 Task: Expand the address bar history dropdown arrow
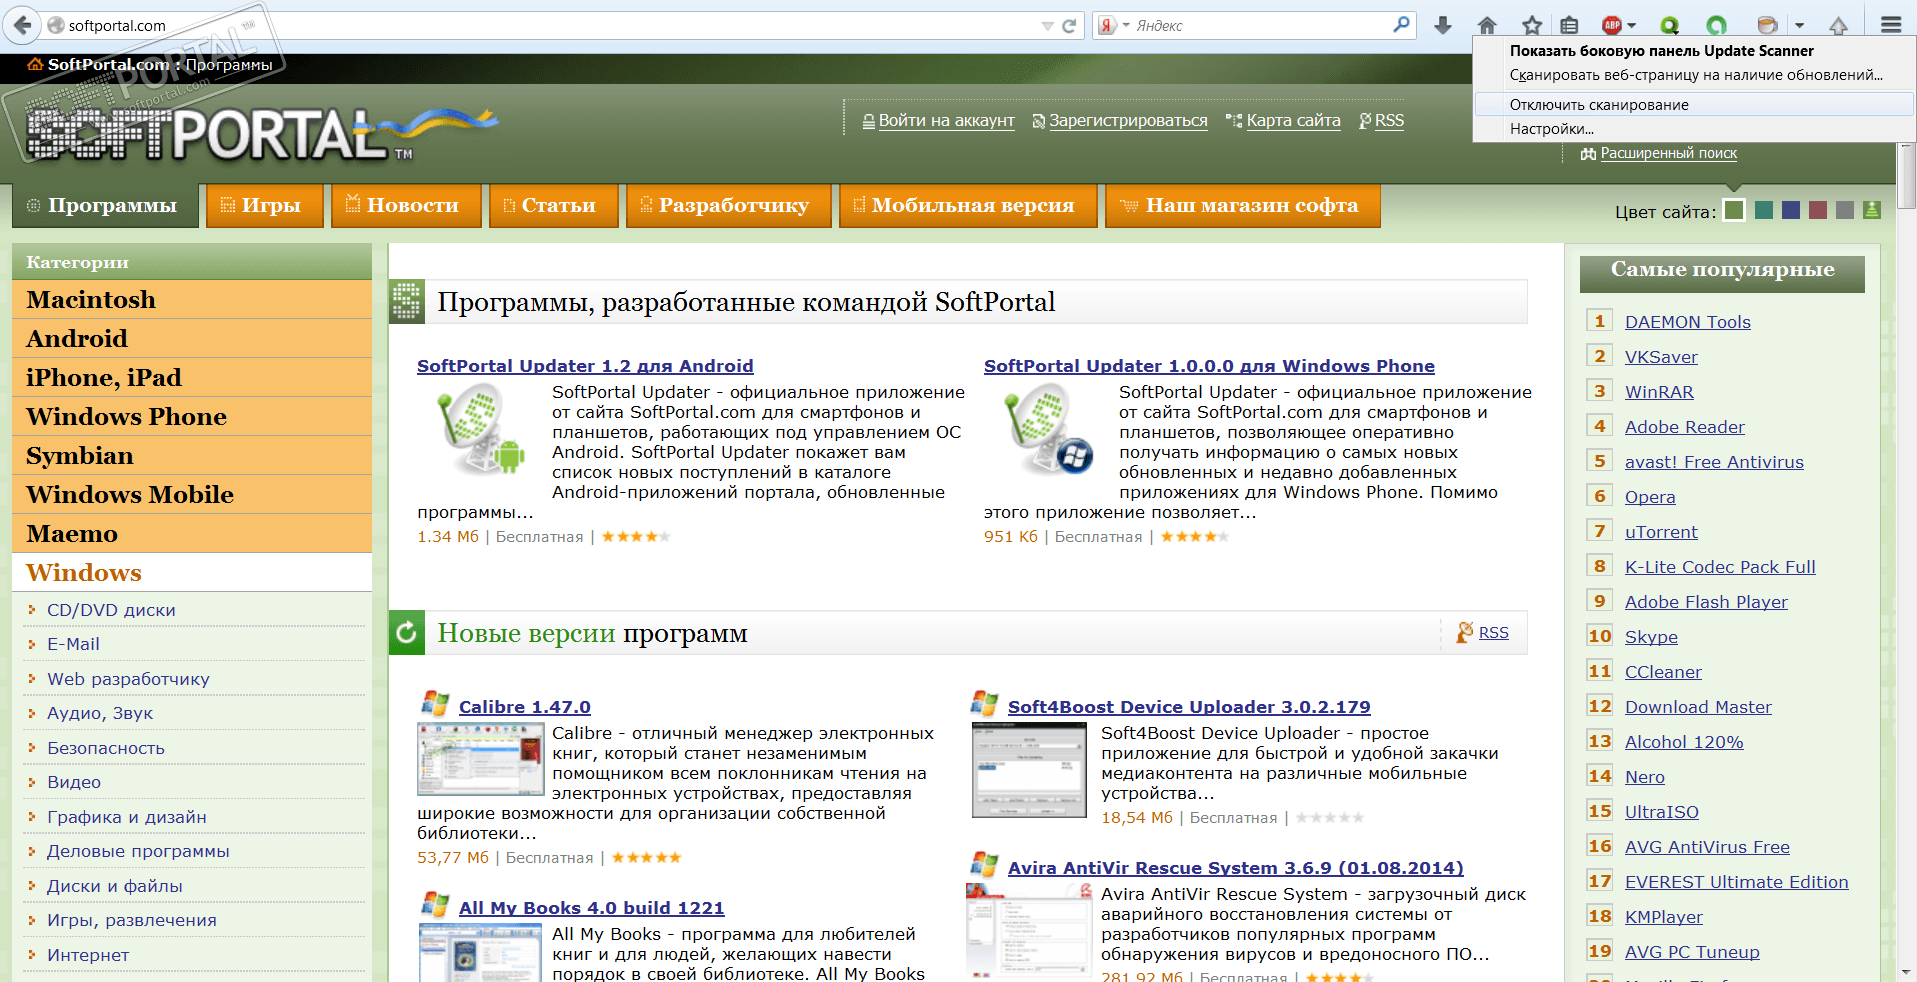(x=1047, y=26)
